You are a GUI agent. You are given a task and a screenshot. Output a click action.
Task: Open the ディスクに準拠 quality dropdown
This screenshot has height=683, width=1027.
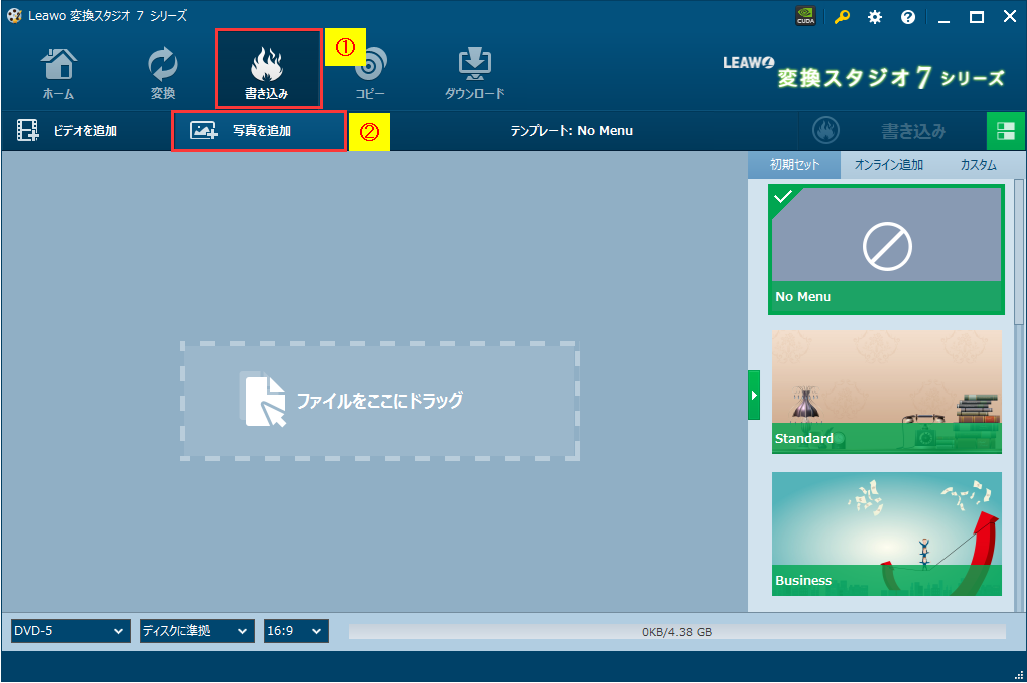pyautogui.click(x=196, y=631)
